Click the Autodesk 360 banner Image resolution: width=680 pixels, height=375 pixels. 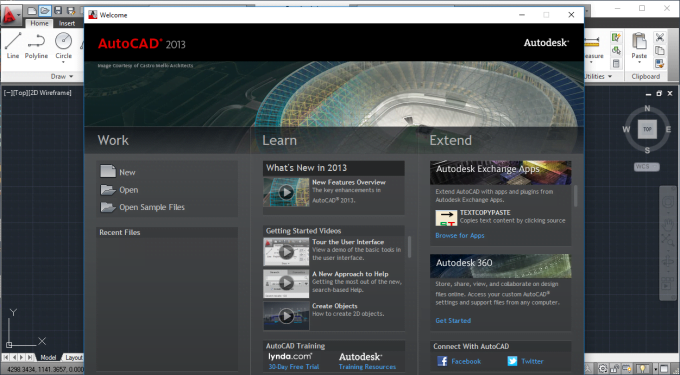(500, 266)
